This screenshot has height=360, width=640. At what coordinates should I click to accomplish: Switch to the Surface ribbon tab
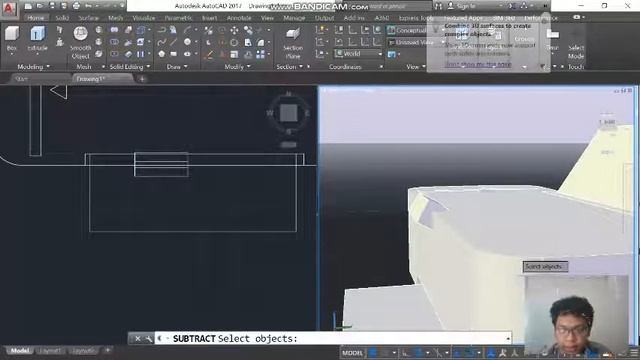tap(88, 18)
